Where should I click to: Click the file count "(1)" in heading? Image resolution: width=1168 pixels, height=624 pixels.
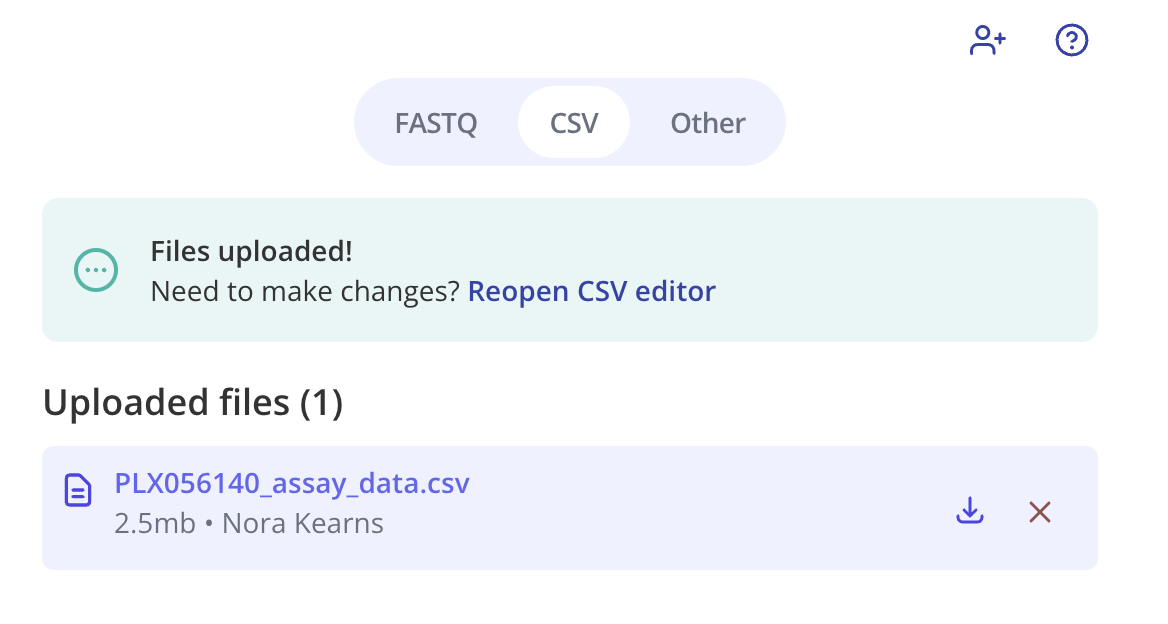point(321,403)
